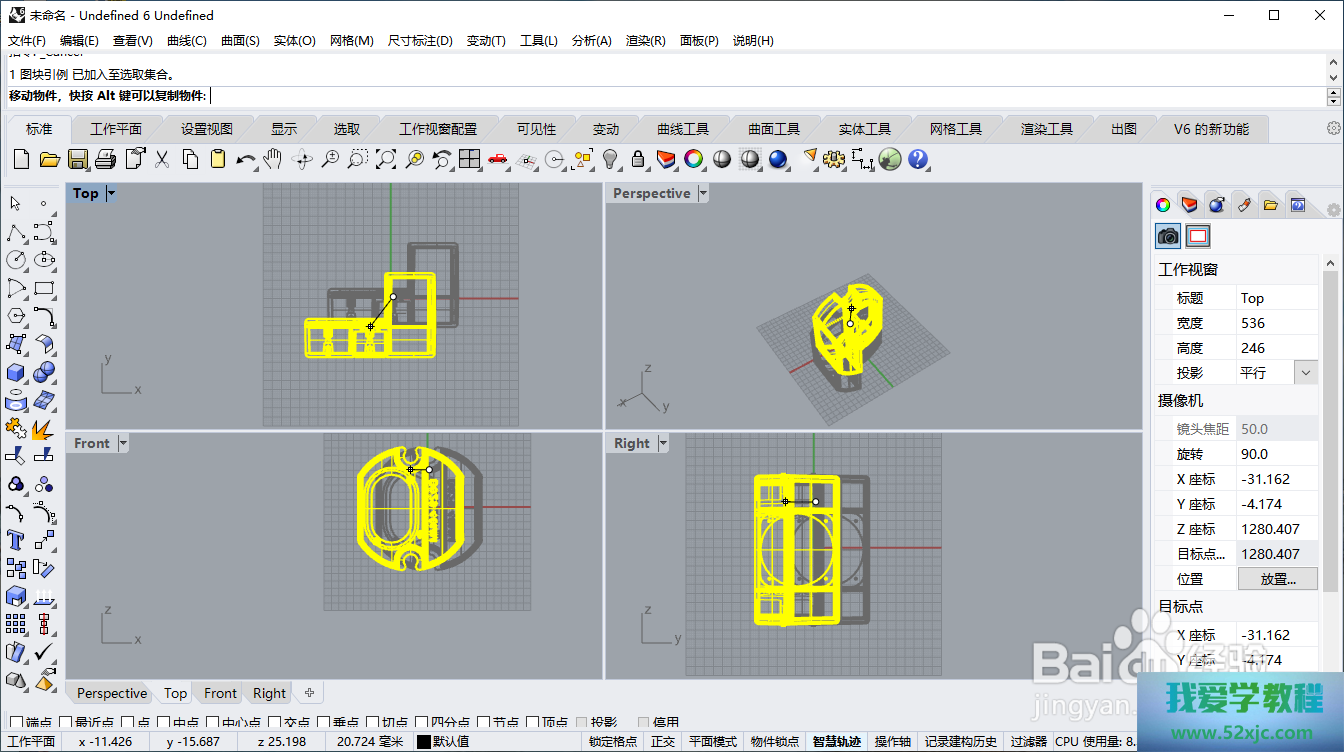Enable the 端点 object snap checkbox
This screenshot has height=752, width=1344.
click(x=16, y=723)
